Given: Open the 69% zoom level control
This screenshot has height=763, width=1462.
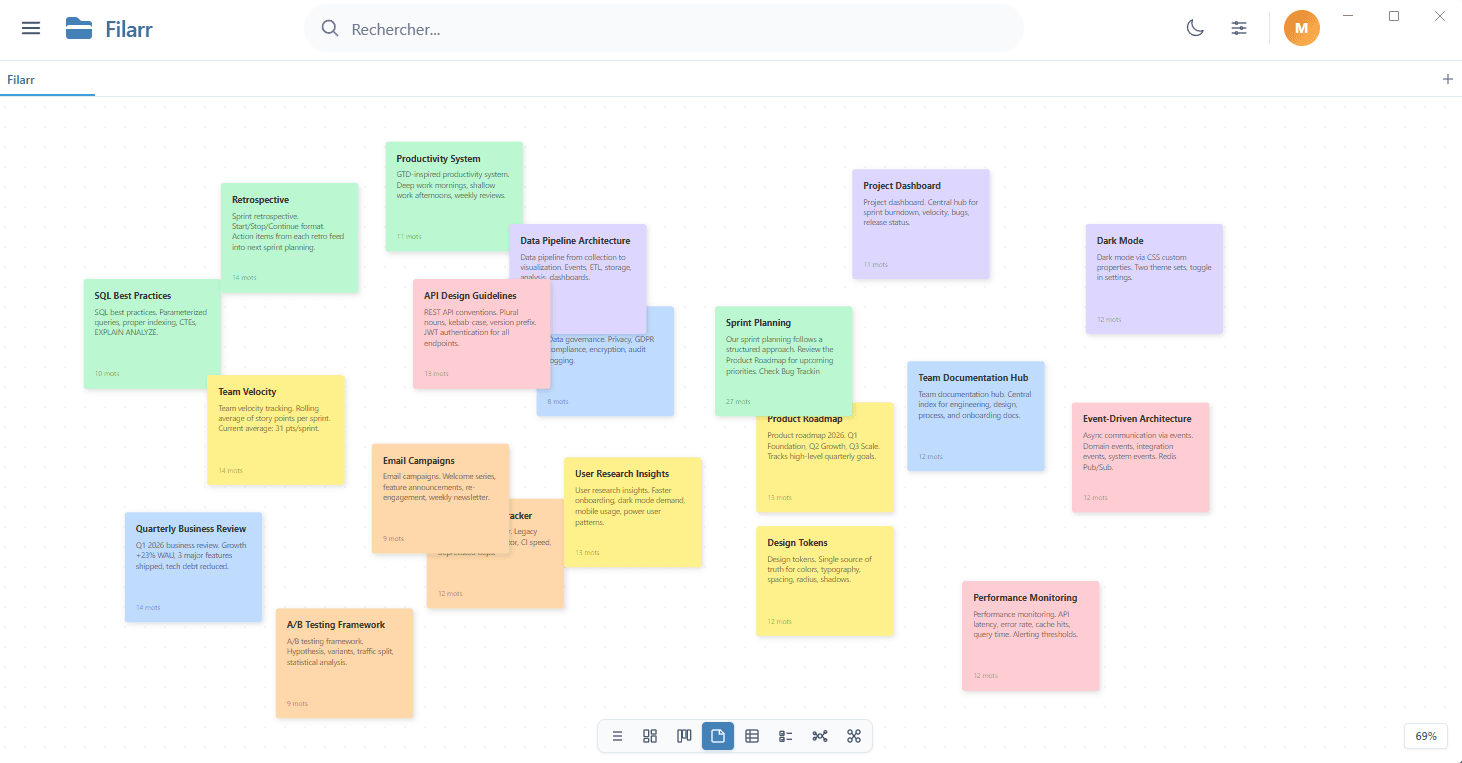Looking at the screenshot, I should 1426,736.
